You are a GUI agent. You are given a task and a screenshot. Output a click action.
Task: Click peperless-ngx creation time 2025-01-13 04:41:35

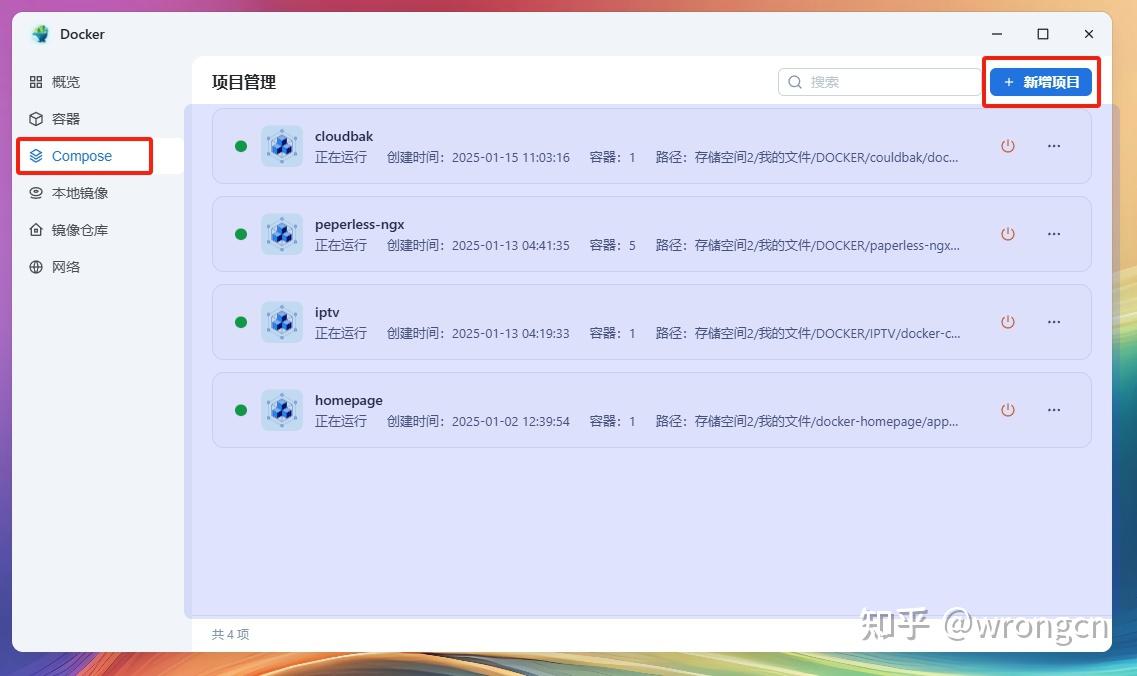(x=510, y=245)
